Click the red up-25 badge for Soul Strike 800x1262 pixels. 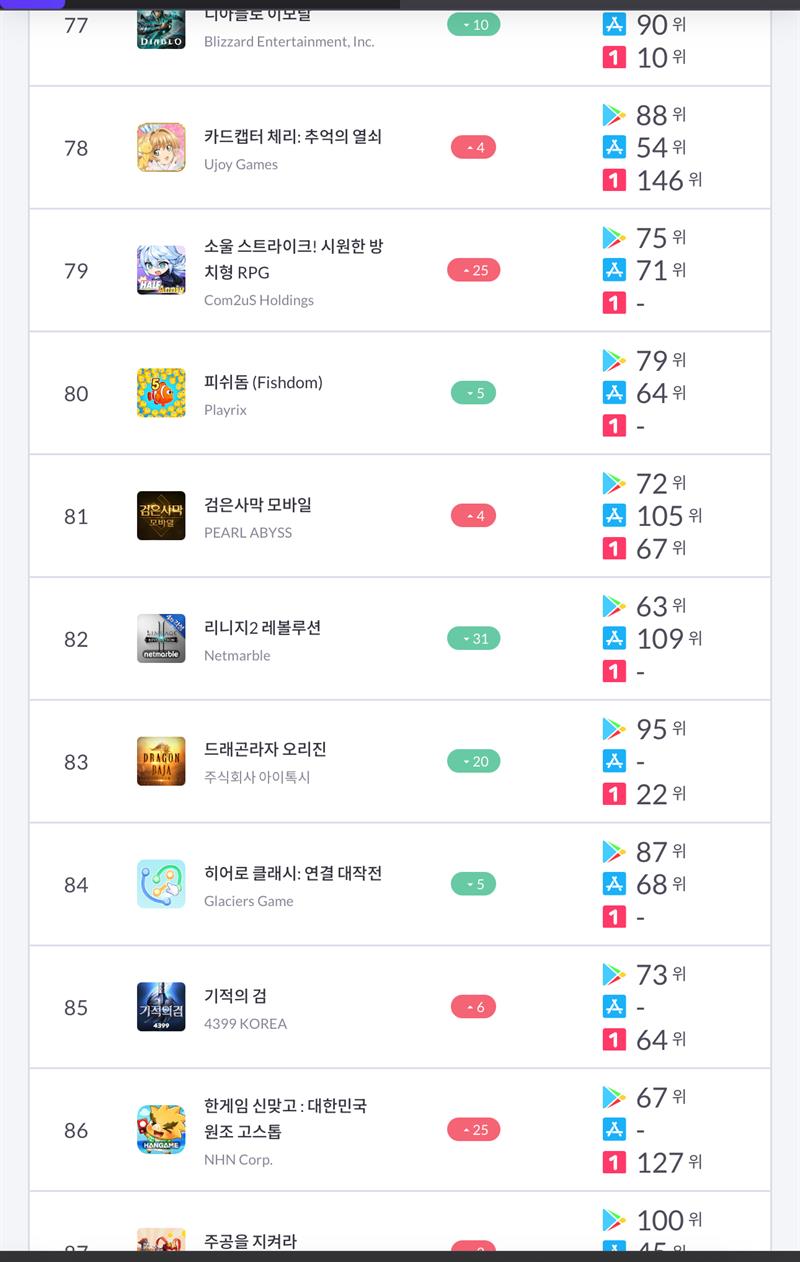pyautogui.click(x=474, y=270)
